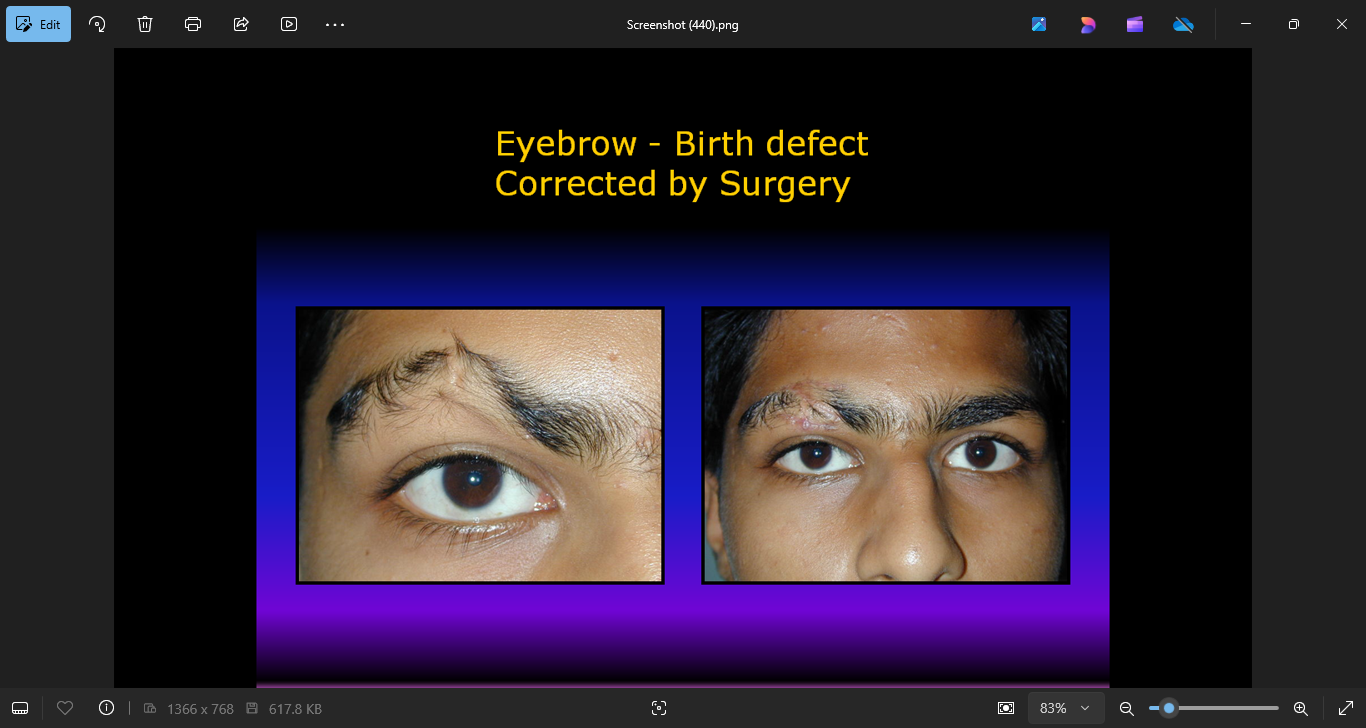This screenshot has height=728, width=1366.
Task: Zoom out with the minus magnifier
Action: [x=1126, y=708]
